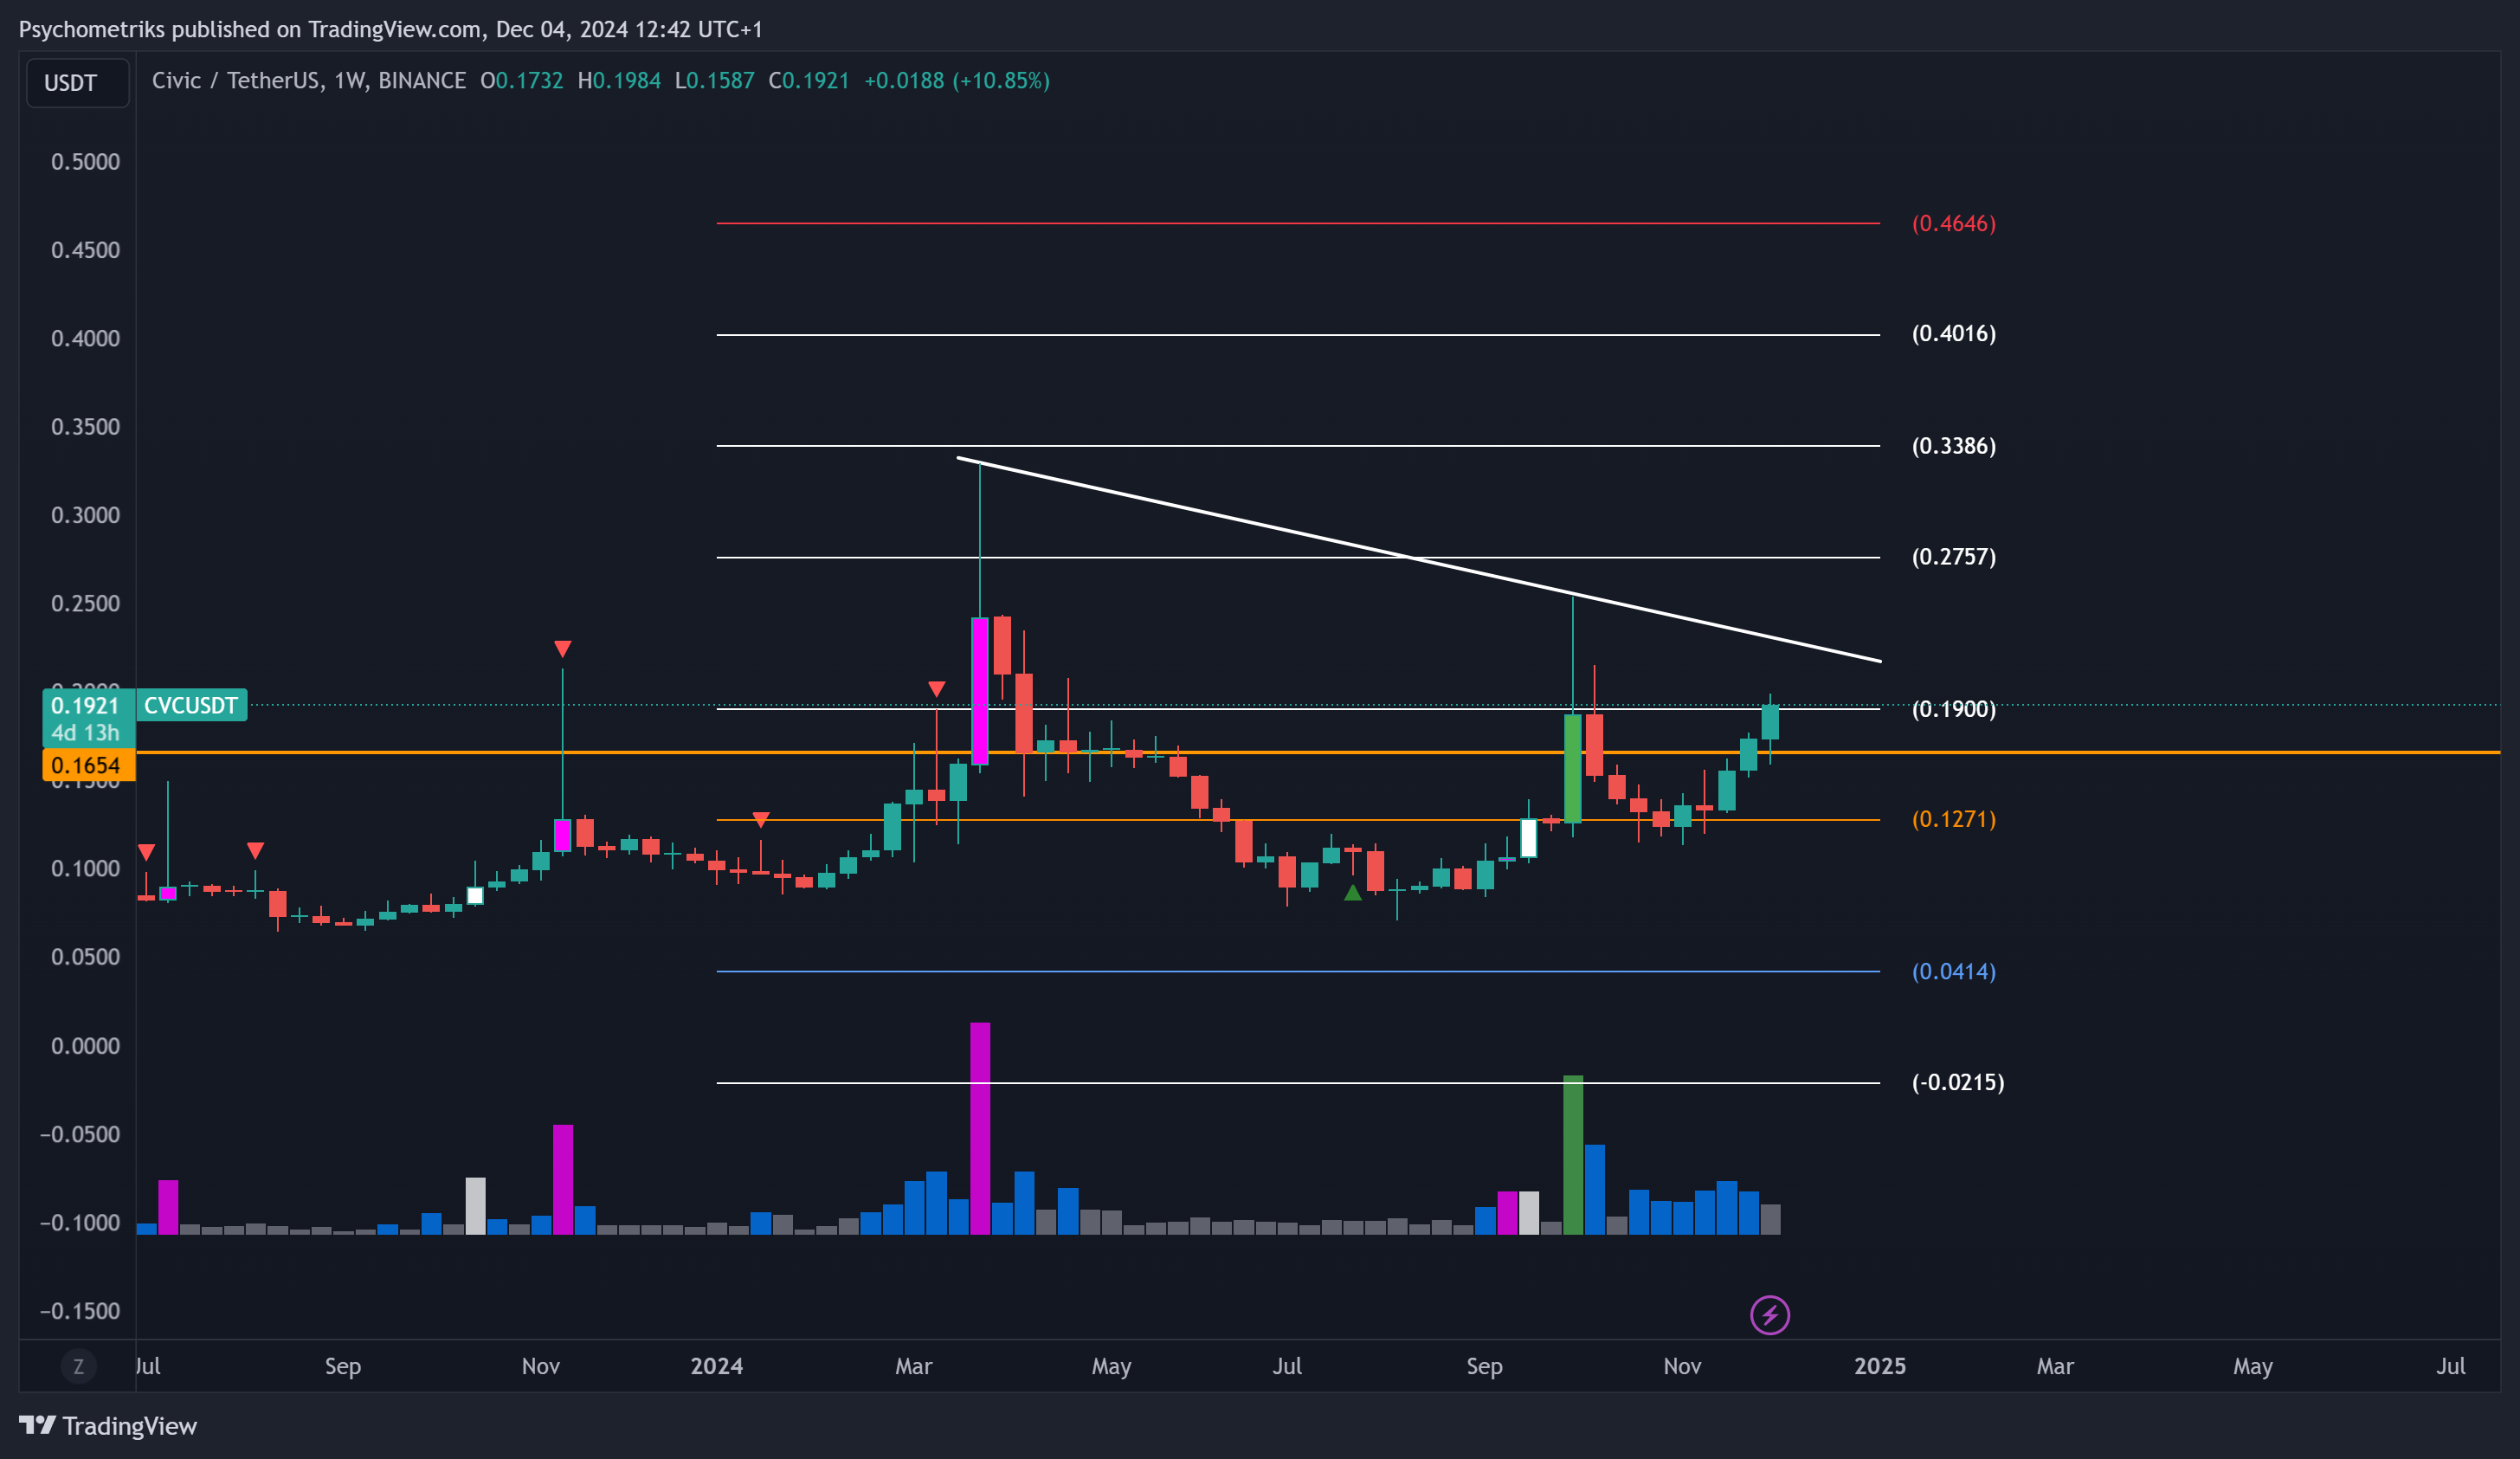The image size is (2520, 1459).
Task: Click the low value L0.1587
Action: (714, 80)
